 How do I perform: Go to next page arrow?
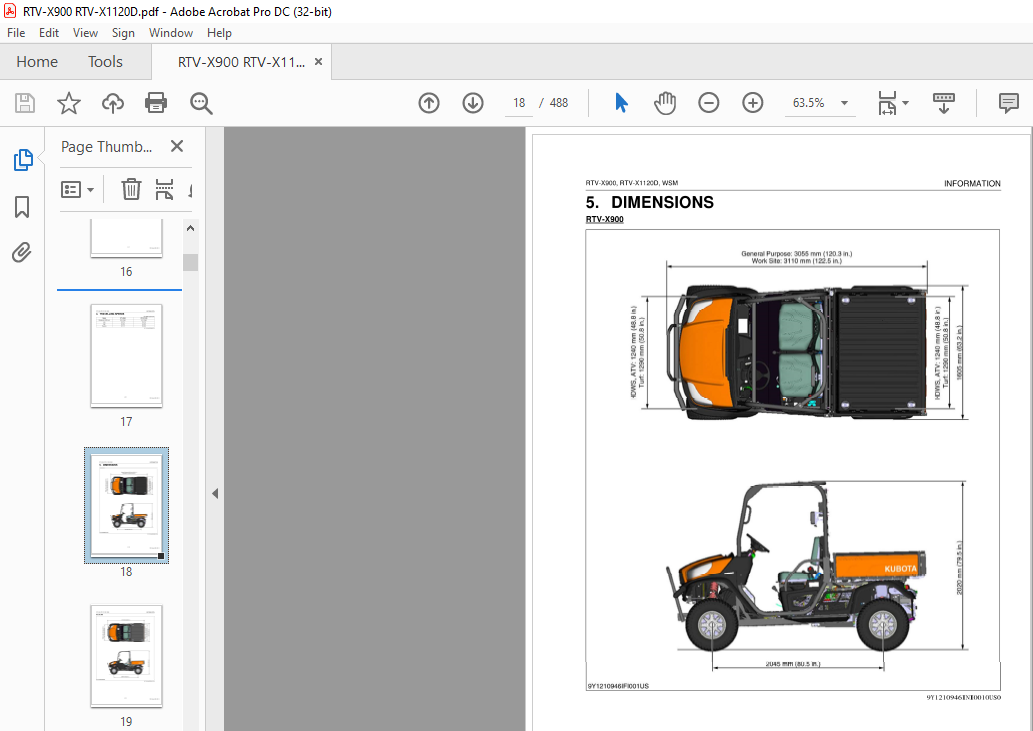point(473,103)
